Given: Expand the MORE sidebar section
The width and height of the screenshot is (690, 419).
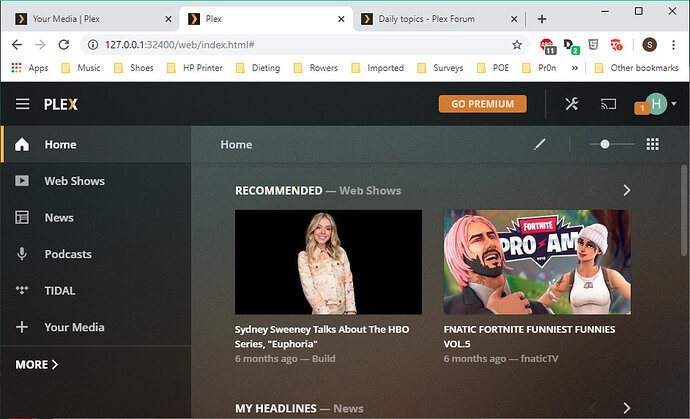Looking at the screenshot, I should (37, 364).
